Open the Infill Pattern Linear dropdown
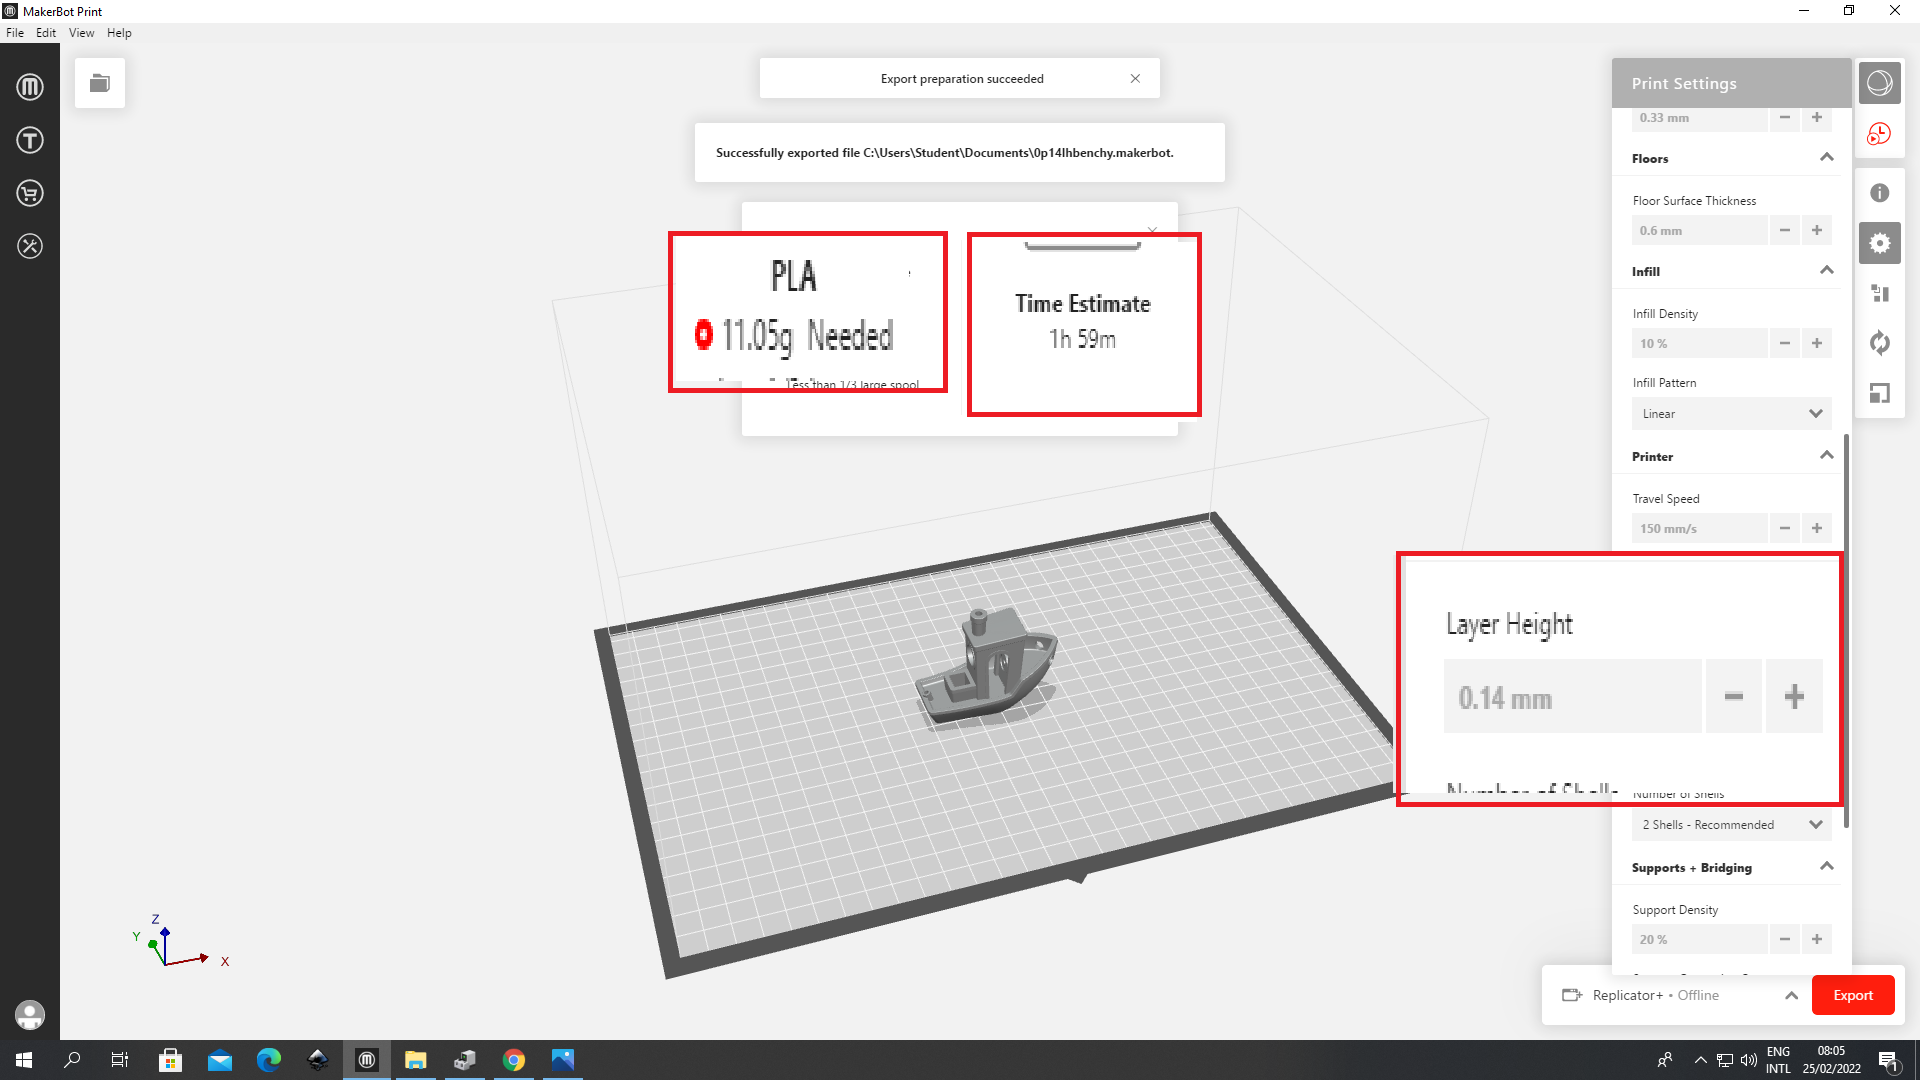Image resolution: width=1920 pixels, height=1080 pixels. tap(1732, 414)
